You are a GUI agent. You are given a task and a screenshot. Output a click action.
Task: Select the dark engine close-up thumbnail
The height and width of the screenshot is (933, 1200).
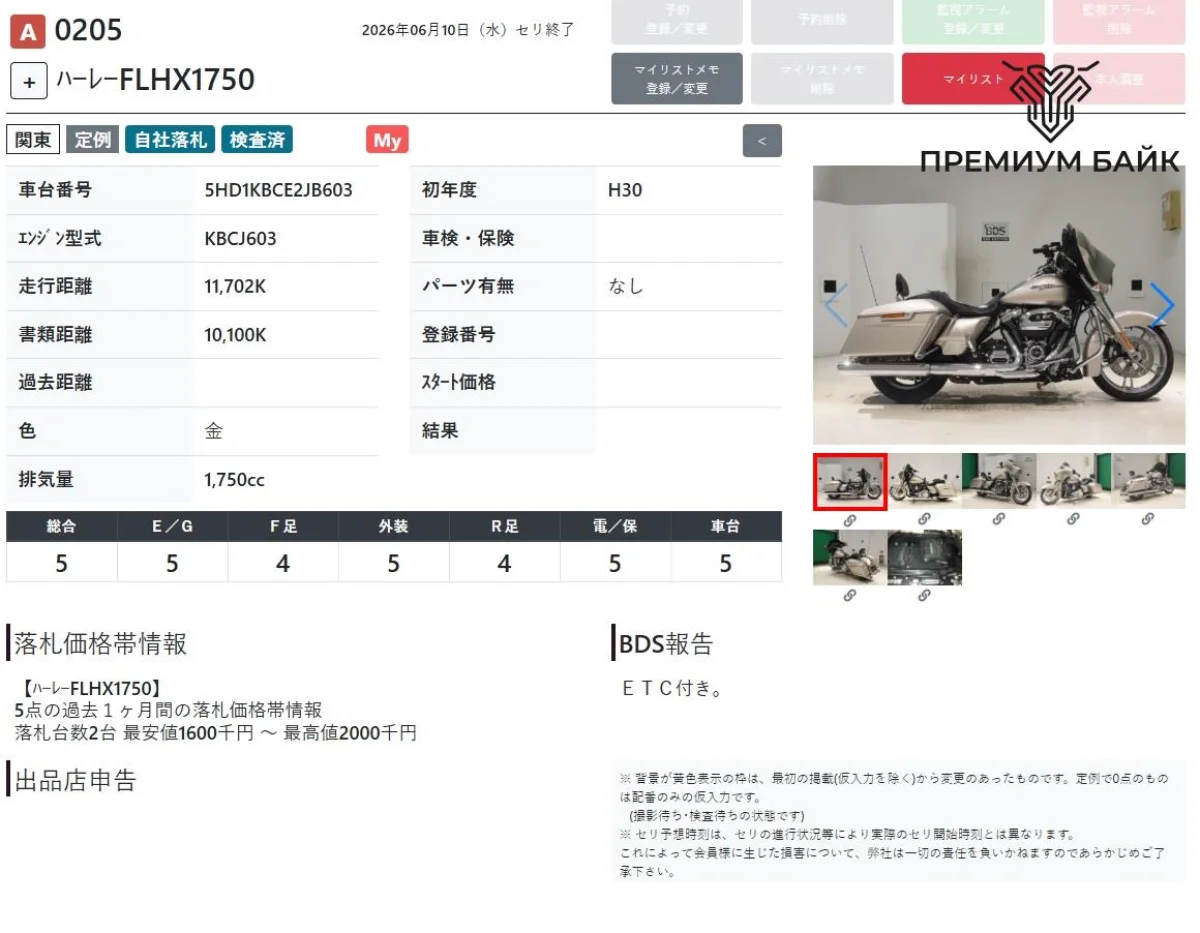[925, 557]
